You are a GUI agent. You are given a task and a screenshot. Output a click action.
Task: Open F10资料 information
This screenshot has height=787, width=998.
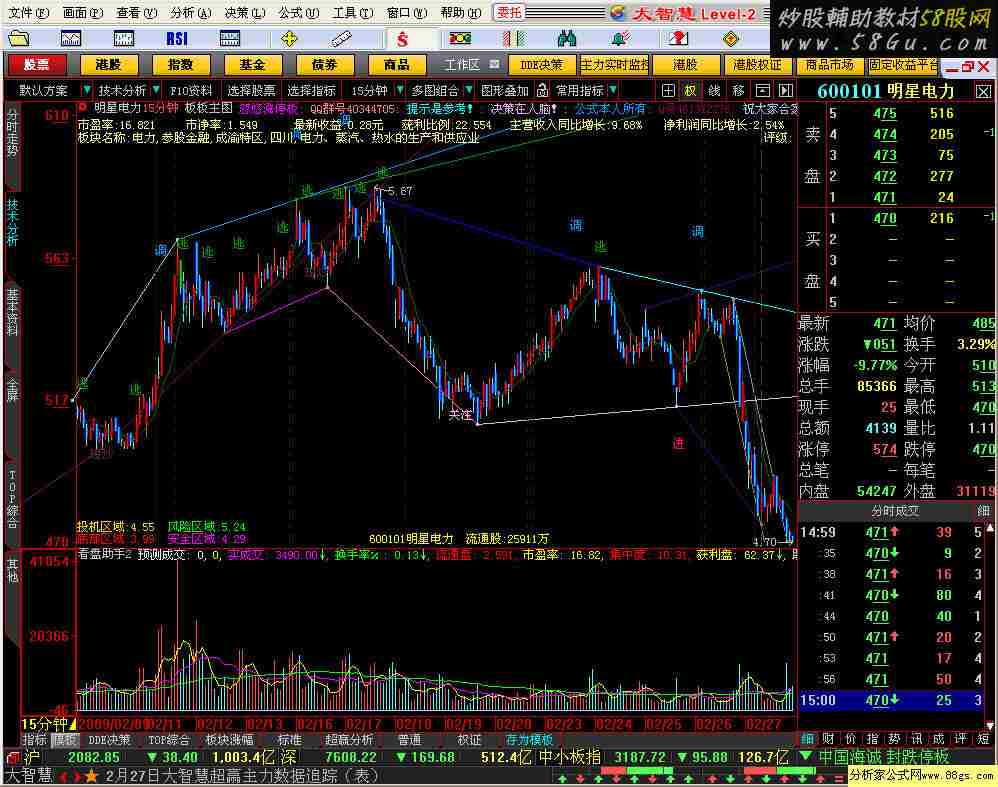click(191, 90)
